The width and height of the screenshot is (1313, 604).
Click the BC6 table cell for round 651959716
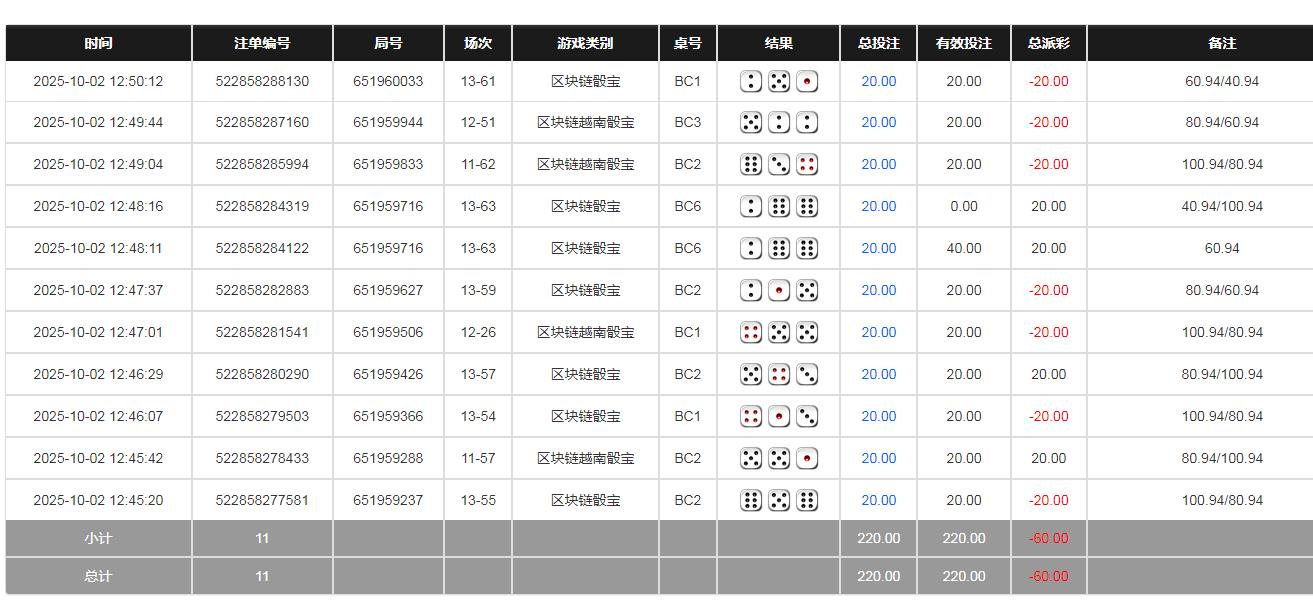pyautogui.click(x=688, y=206)
